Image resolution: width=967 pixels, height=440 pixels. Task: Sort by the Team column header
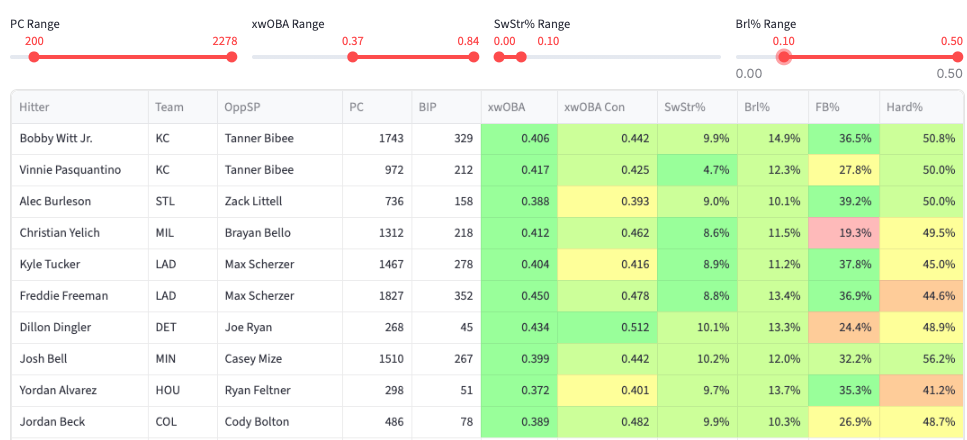click(x=183, y=107)
